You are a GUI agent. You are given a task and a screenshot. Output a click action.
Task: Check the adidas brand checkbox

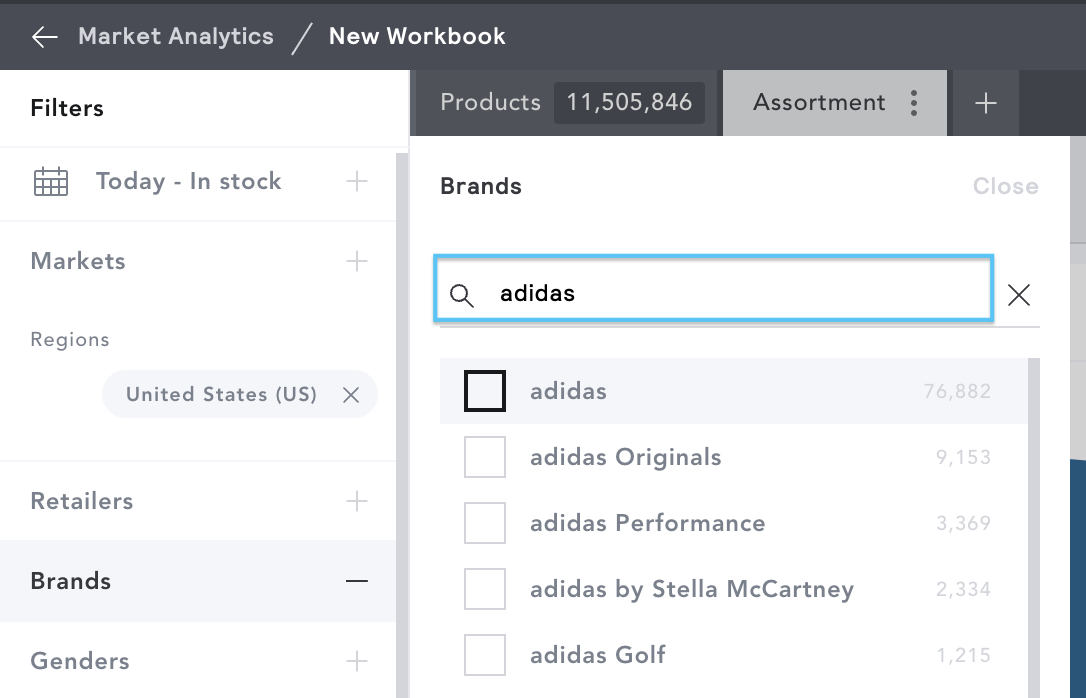pyautogui.click(x=485, y=391)
